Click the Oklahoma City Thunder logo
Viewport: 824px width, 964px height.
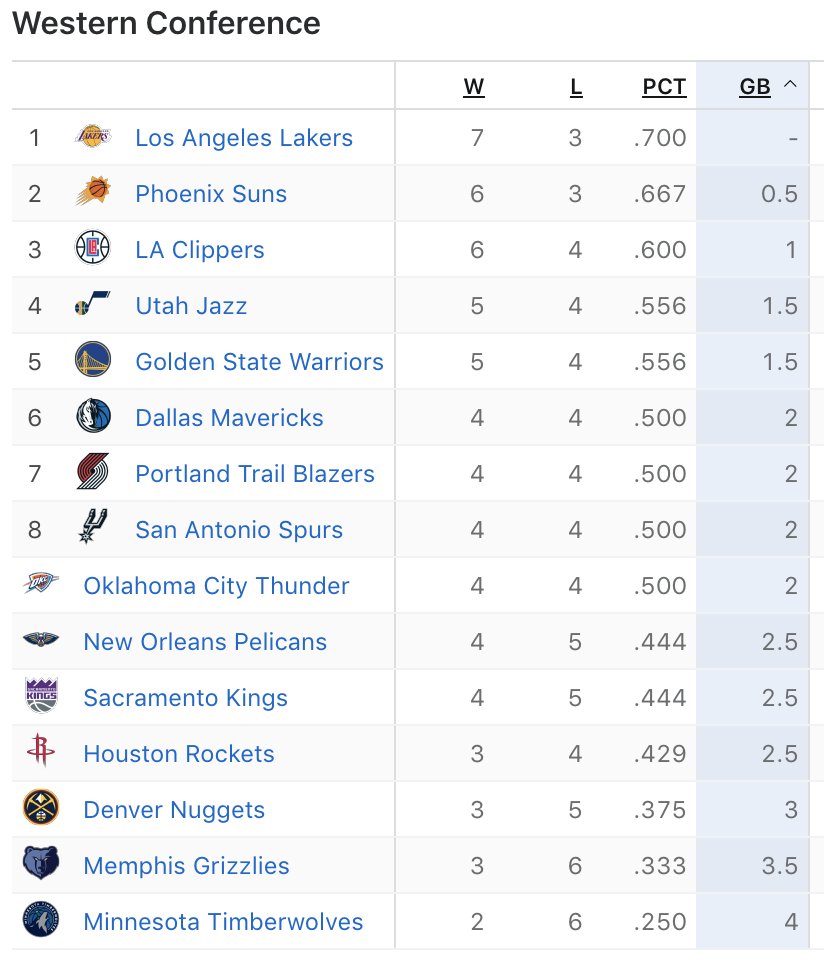point(41,584)
